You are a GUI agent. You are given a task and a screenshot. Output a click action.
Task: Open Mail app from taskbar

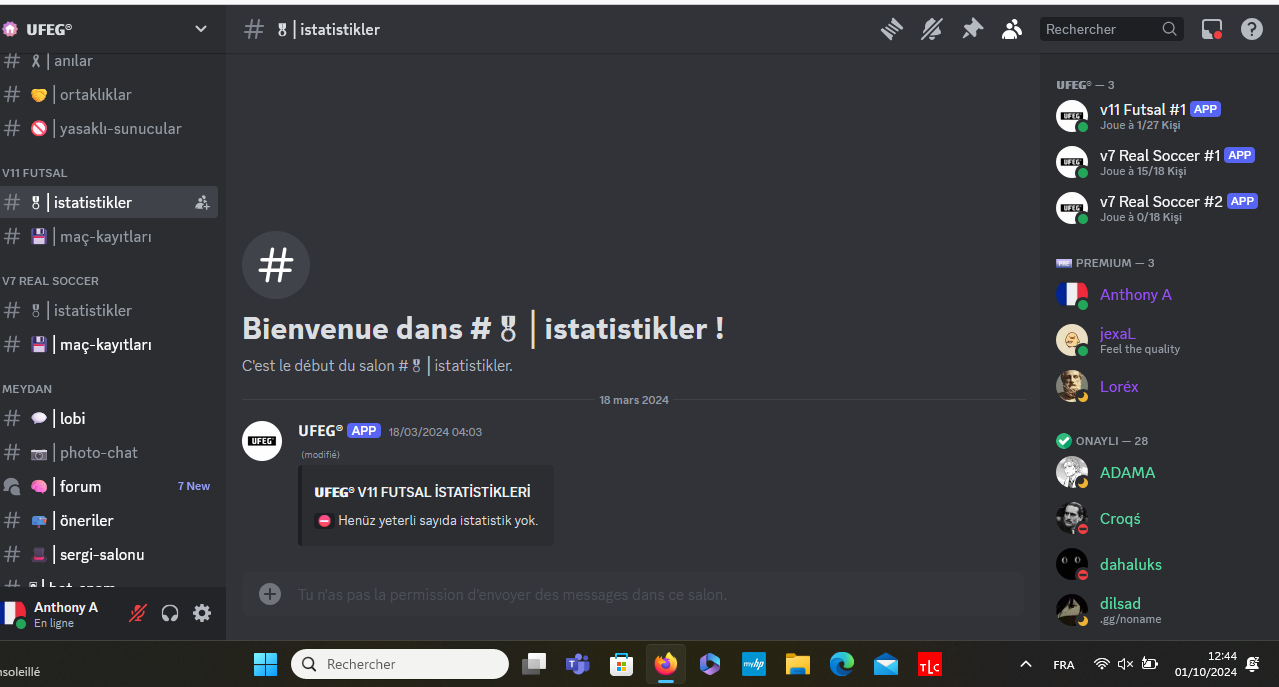pyautogui.click(x=886, y=664)
